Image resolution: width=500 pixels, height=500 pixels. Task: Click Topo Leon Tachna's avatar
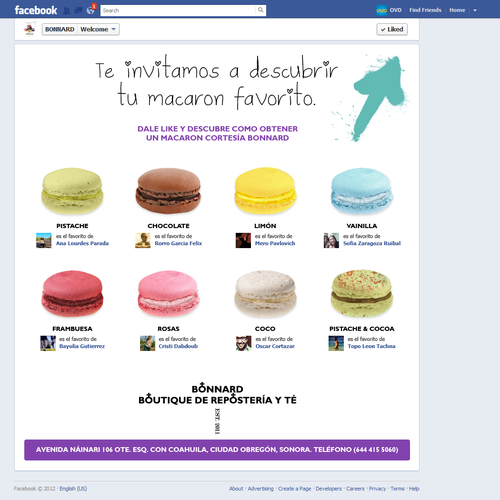336,343
